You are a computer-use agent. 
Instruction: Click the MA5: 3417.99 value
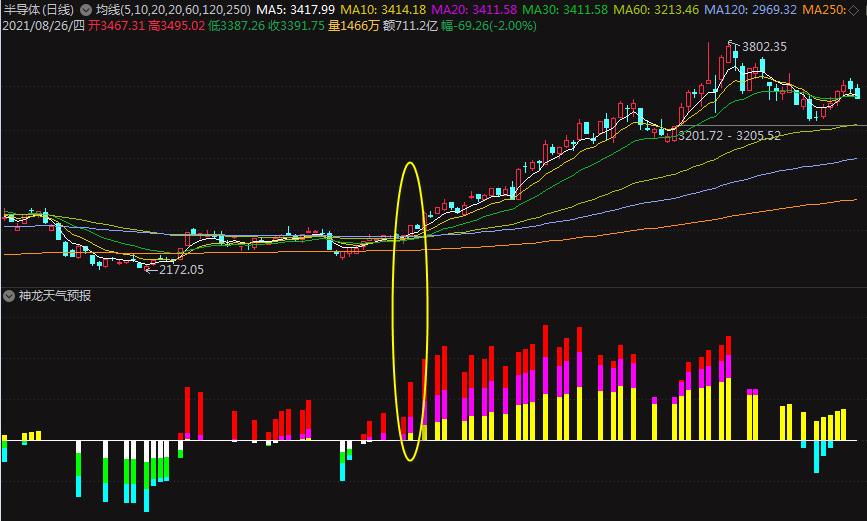point(295,10)
